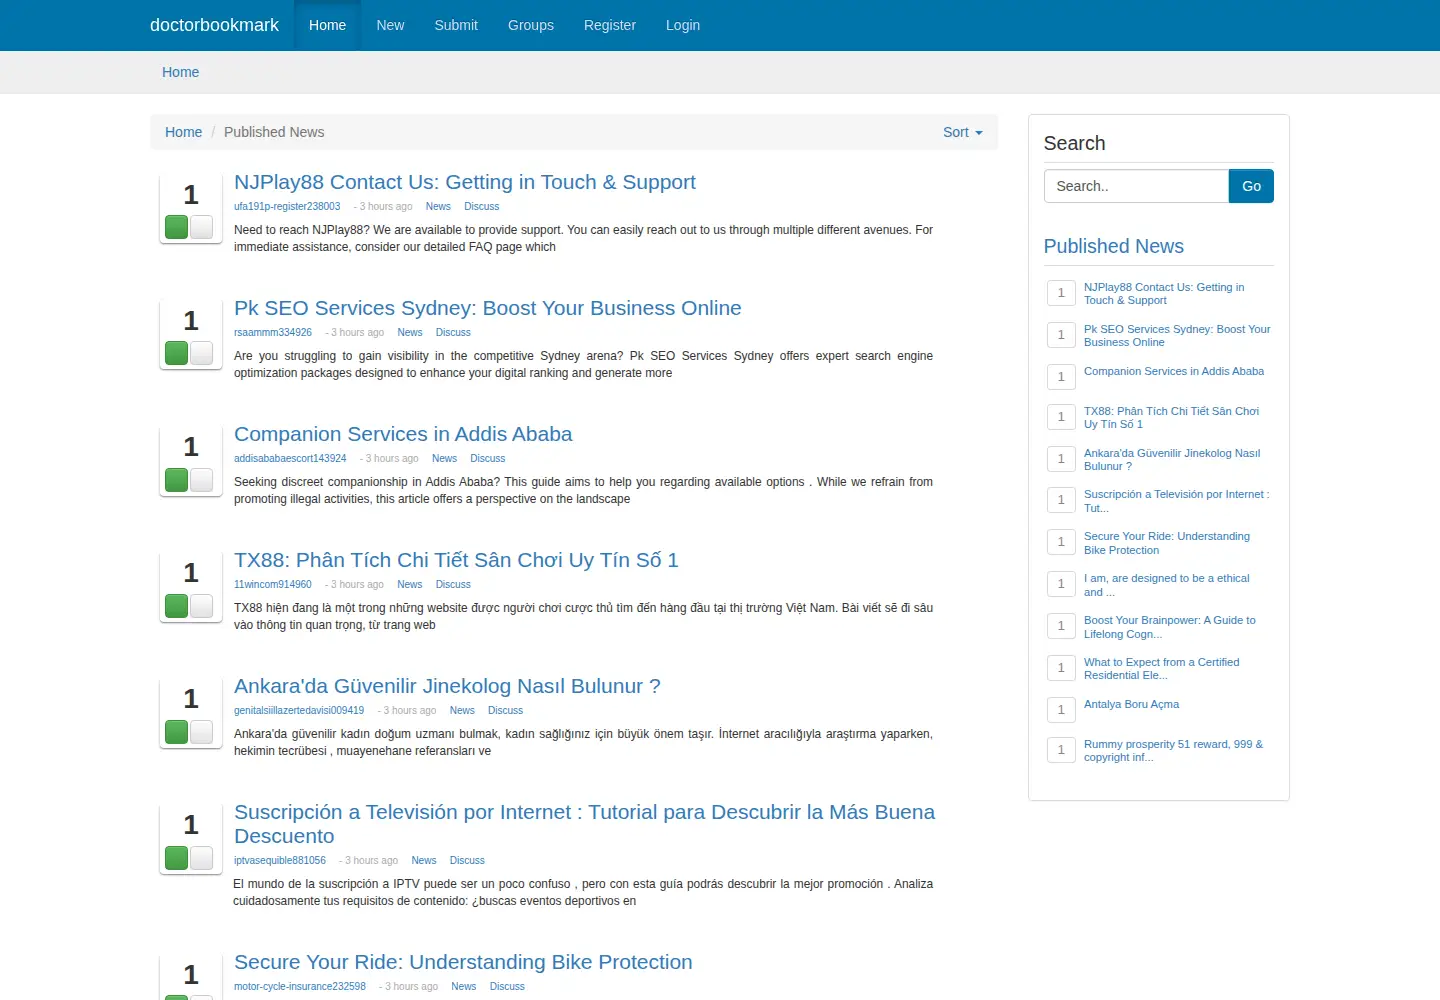Screen dimensions: 1440x1000
Task: Open the Login page
Action: 683,25
